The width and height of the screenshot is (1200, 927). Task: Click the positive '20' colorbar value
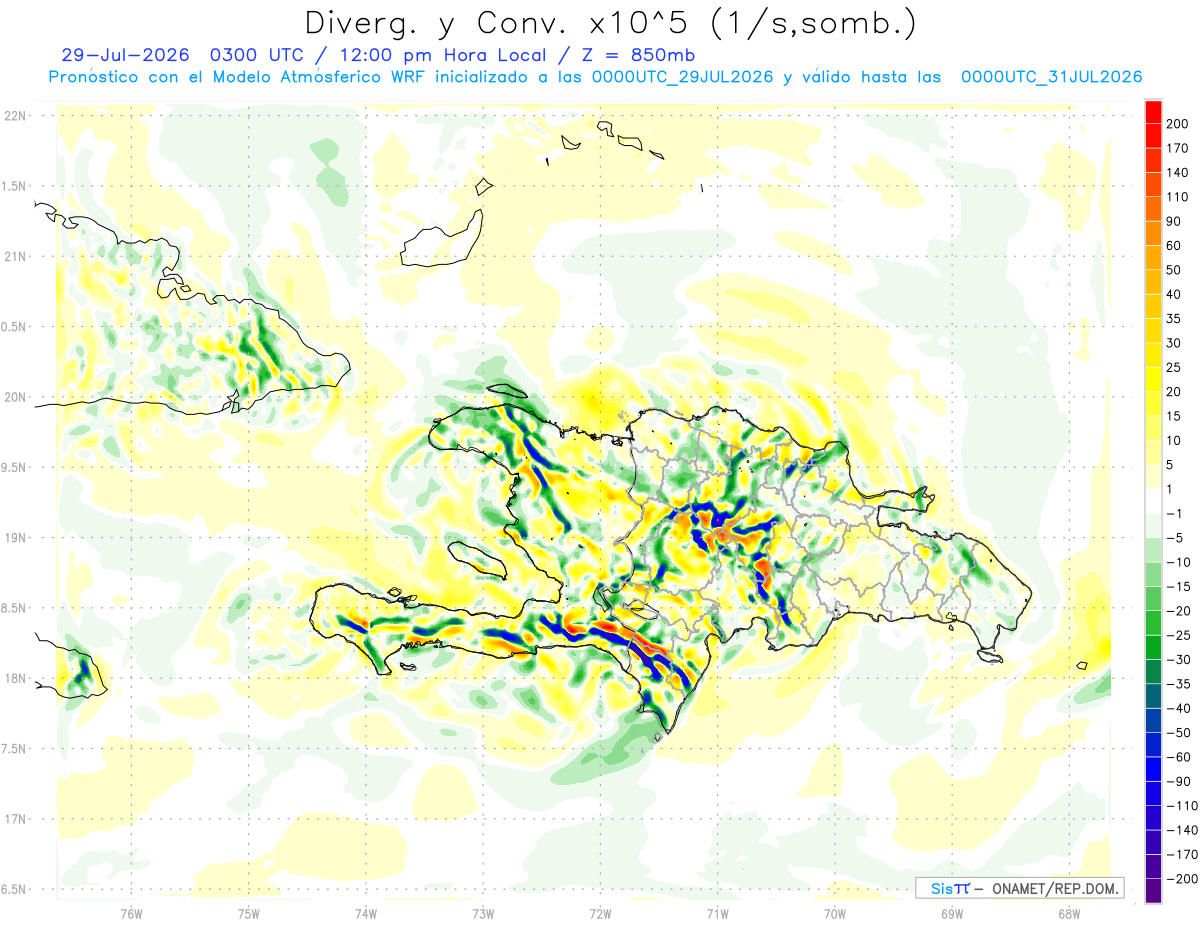pyautogui.click(x=1175, y=392)
